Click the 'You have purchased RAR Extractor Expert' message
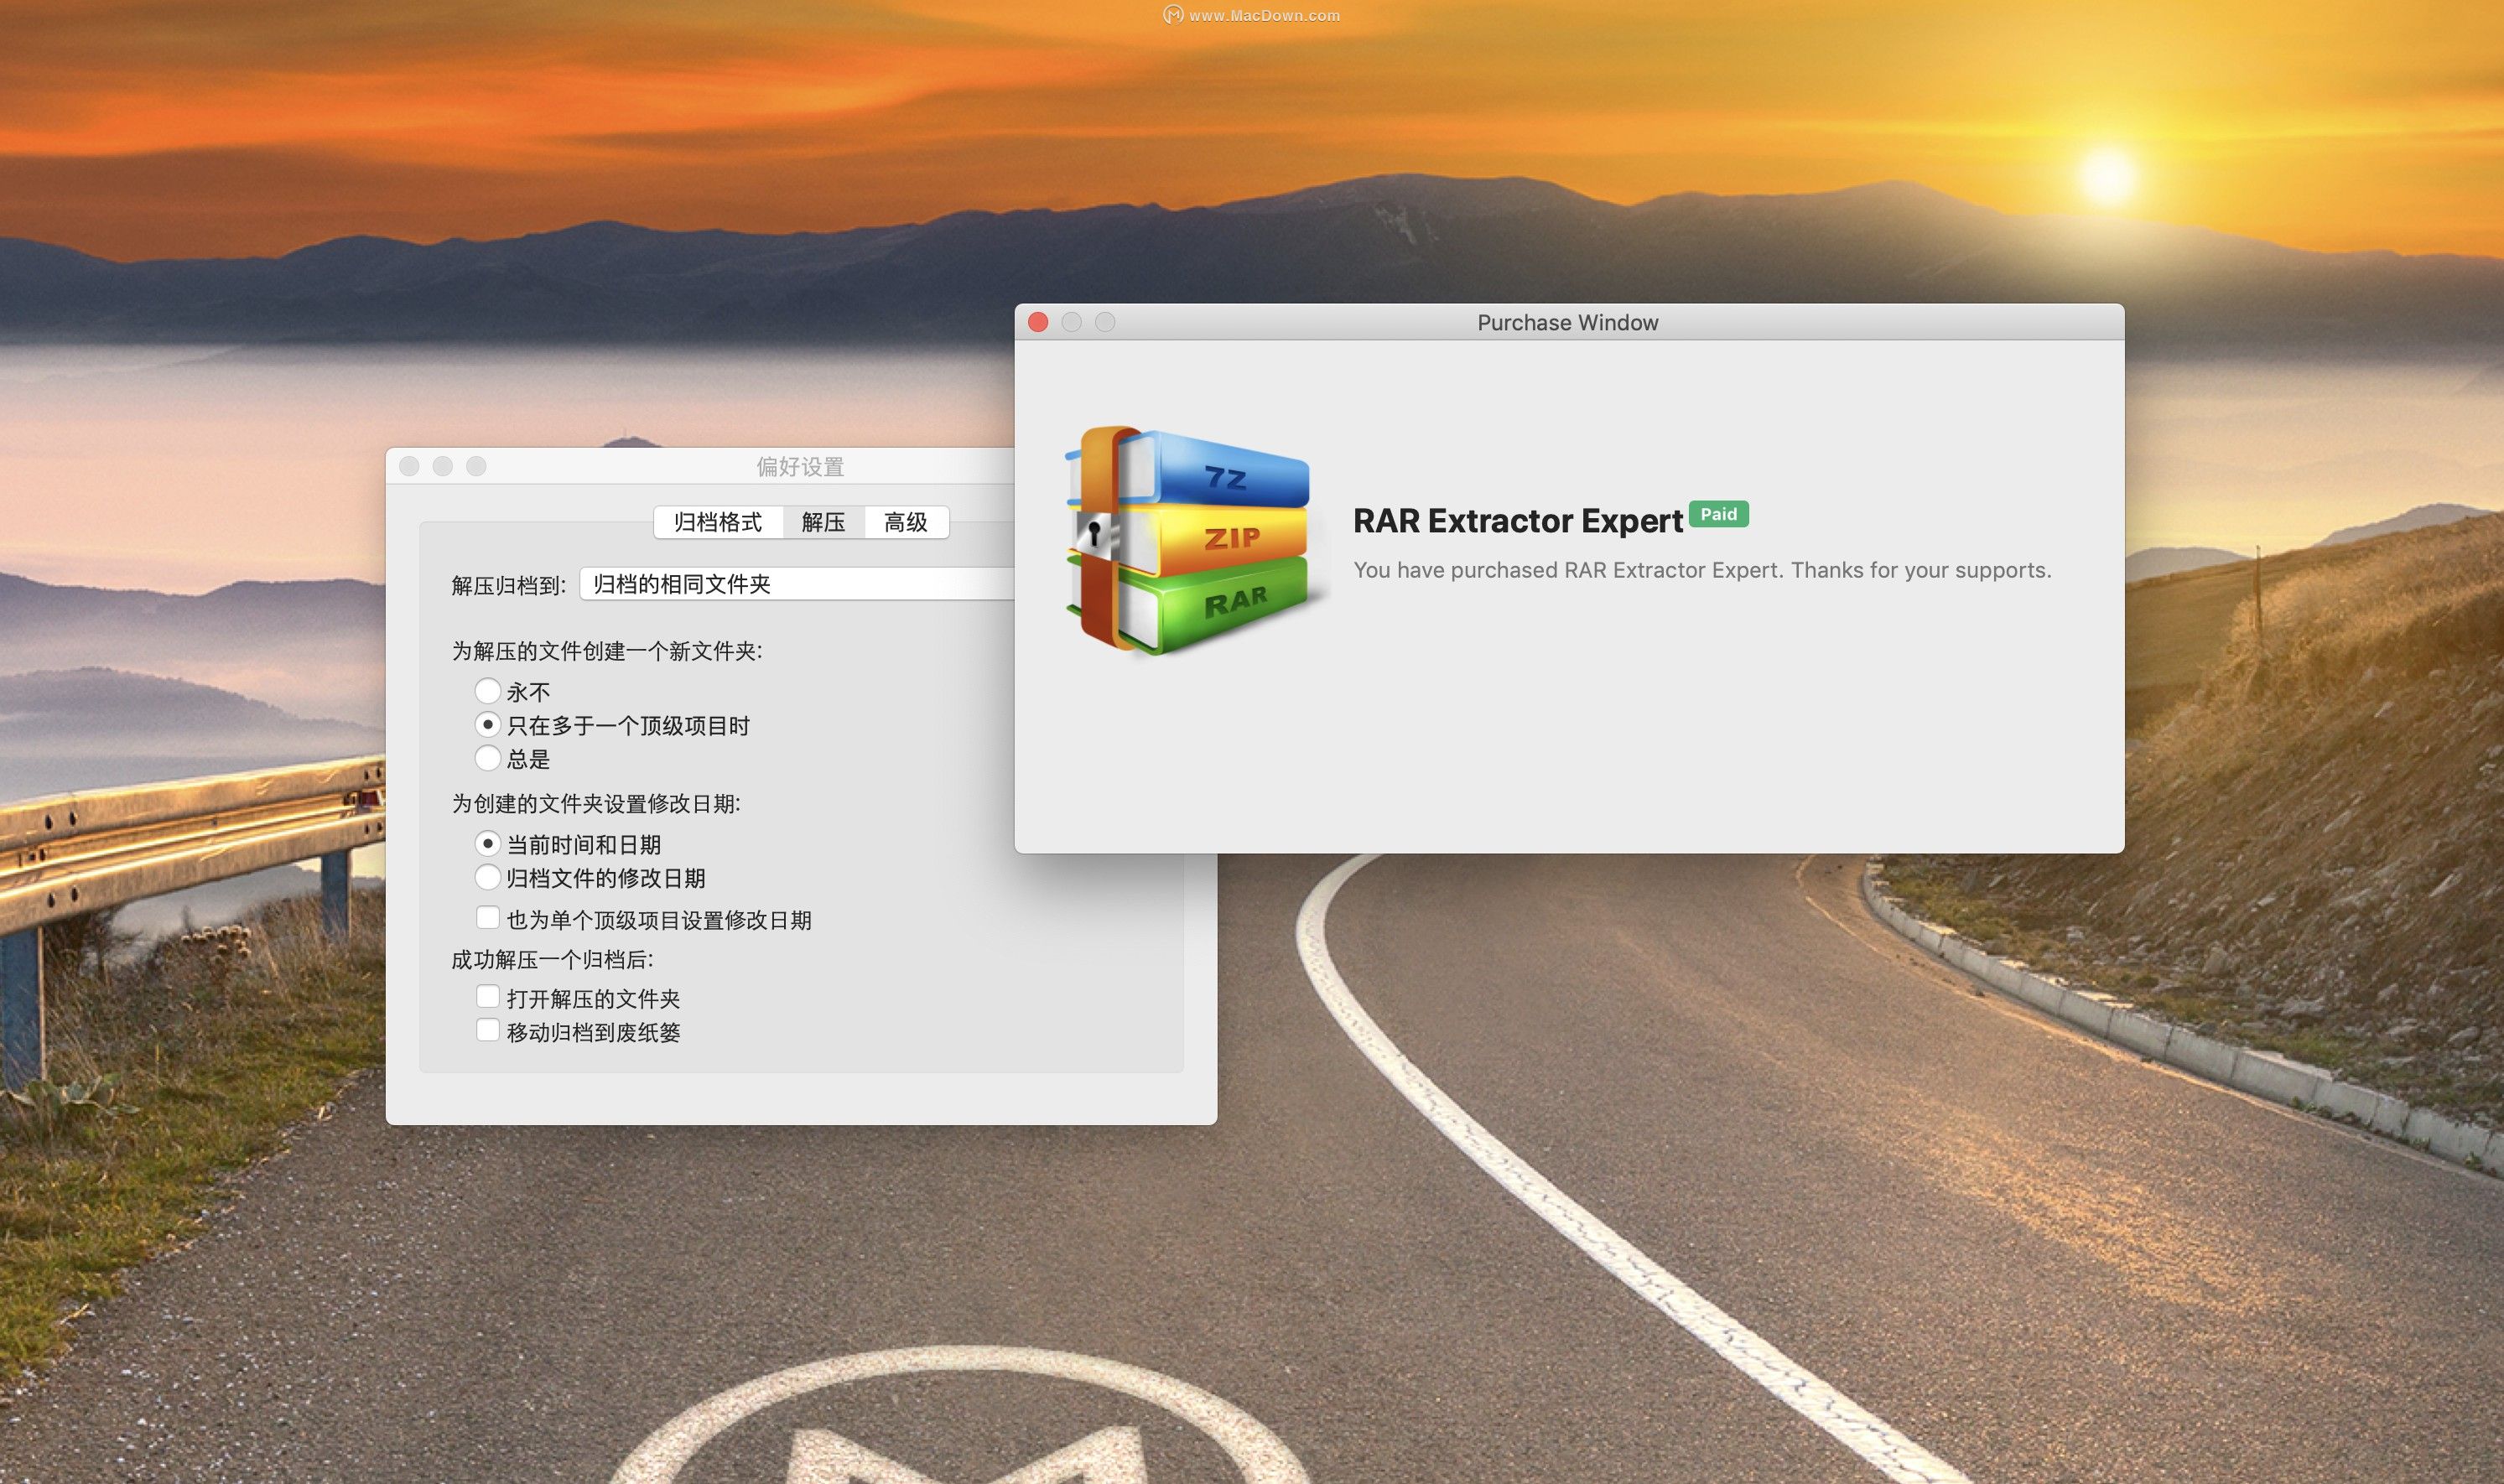 [1702, 570]
